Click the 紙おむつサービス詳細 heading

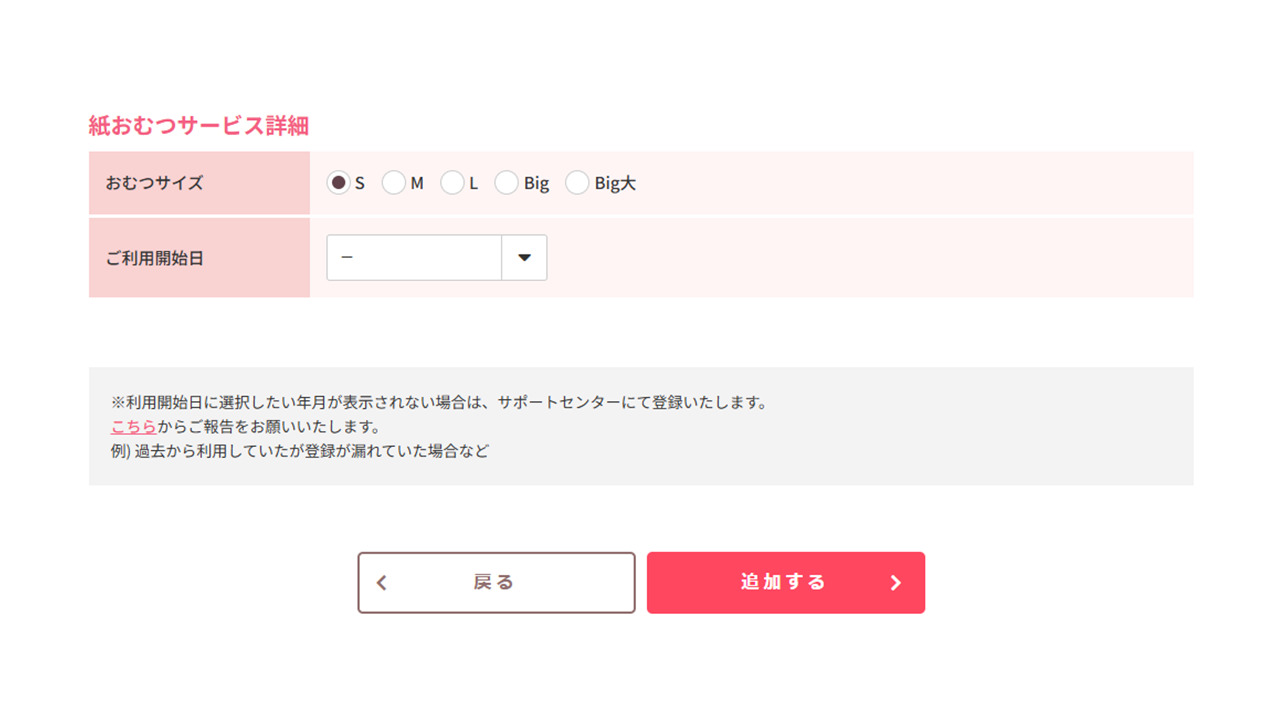click(198, 126)
